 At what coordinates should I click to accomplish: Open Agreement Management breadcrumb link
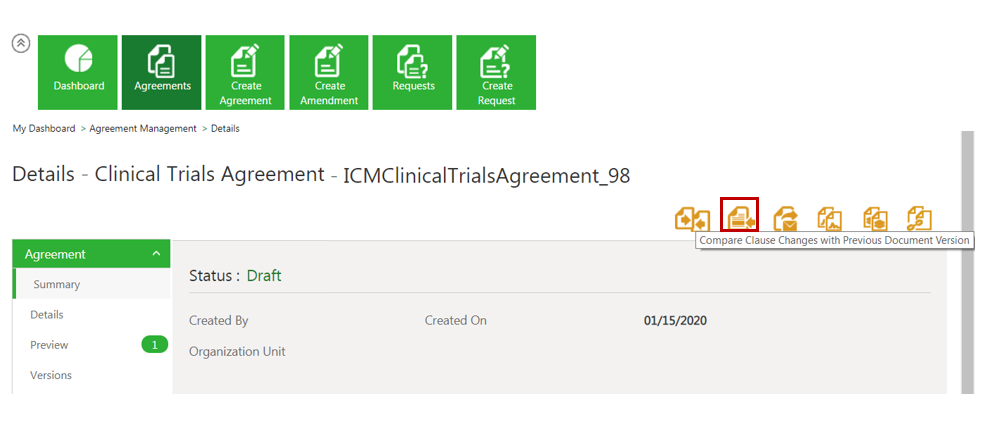[x=143, y=129]
